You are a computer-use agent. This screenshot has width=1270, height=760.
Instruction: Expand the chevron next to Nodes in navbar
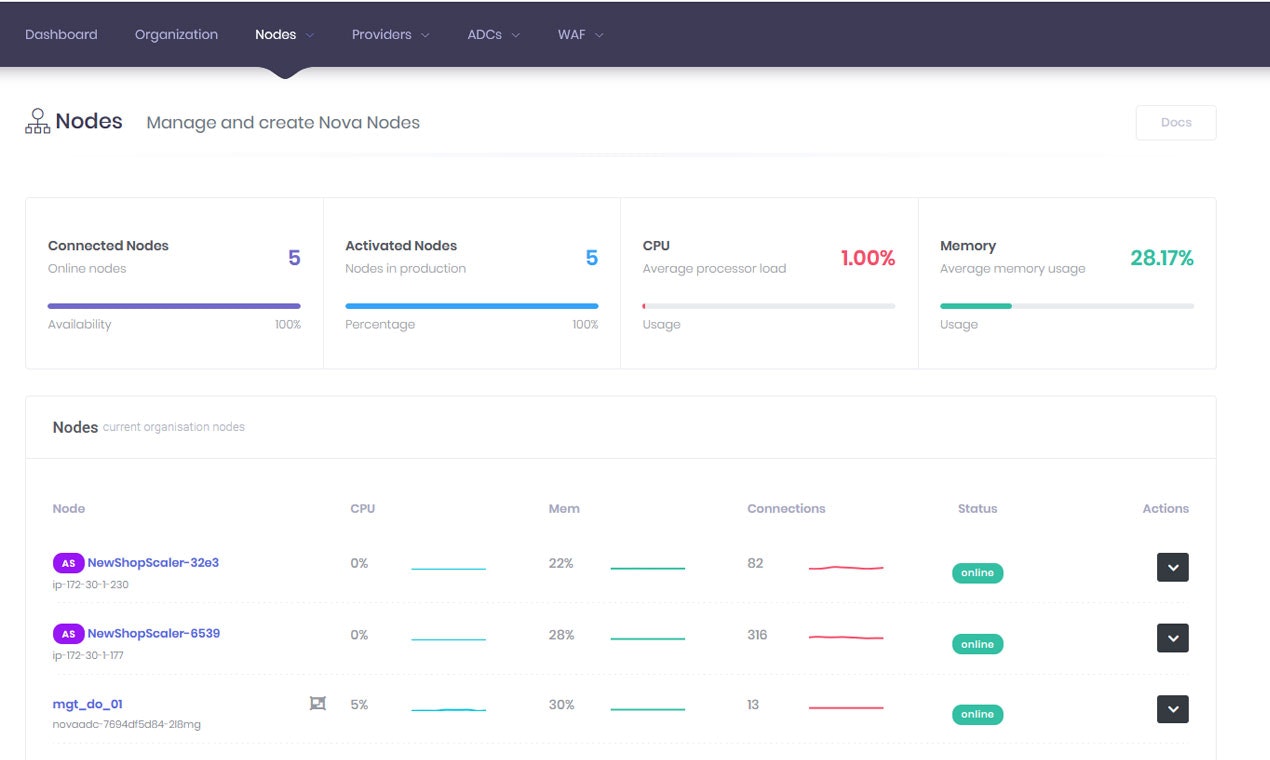[310, 35]
